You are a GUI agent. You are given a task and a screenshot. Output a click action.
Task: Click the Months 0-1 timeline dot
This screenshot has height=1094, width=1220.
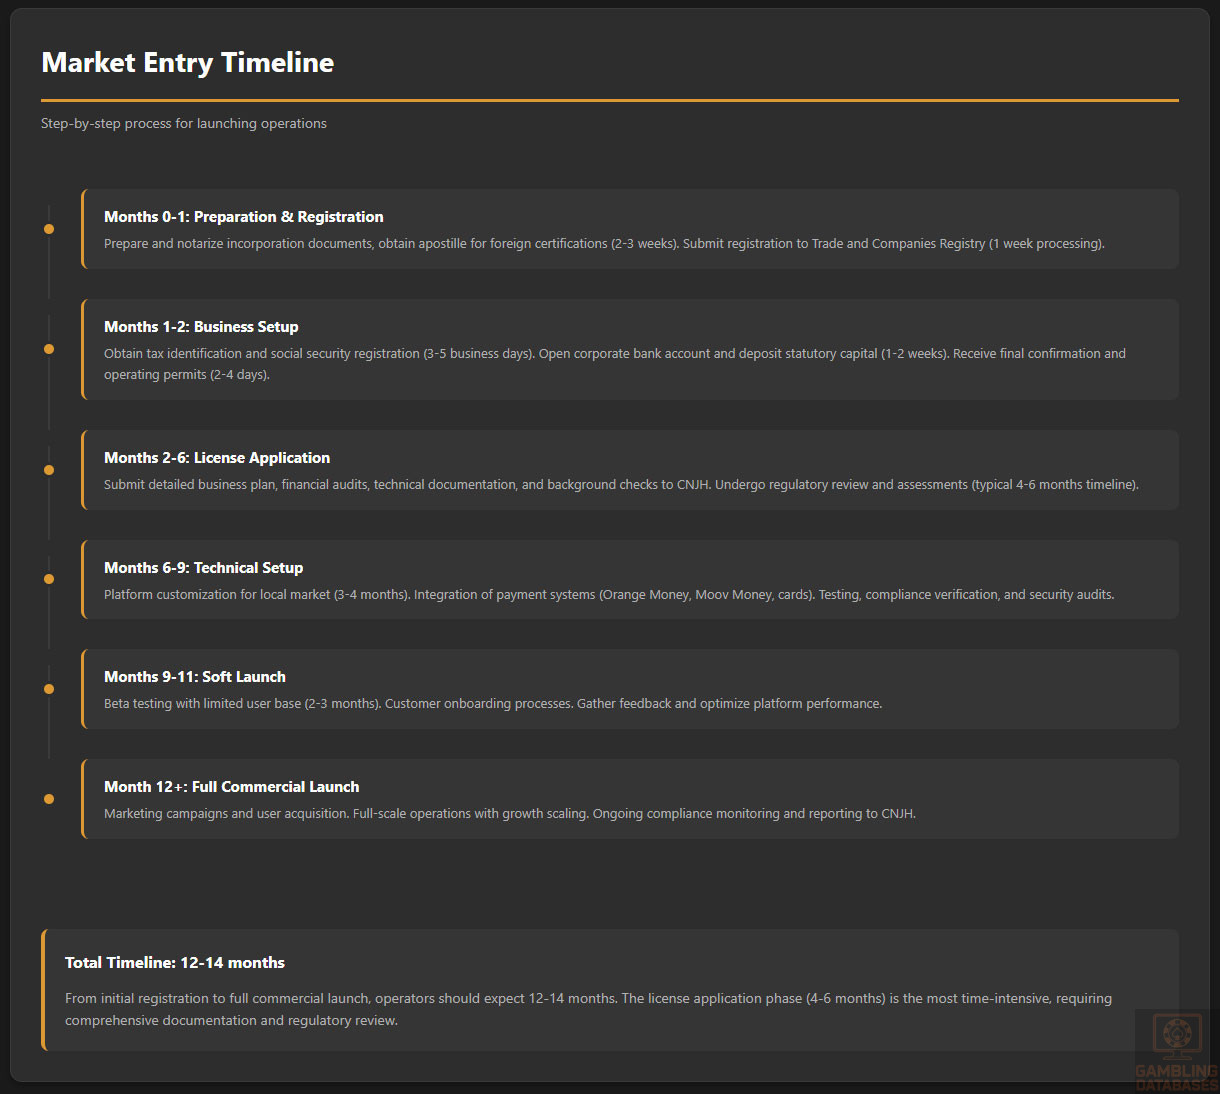pyautogui.click(x=49, y=229)
